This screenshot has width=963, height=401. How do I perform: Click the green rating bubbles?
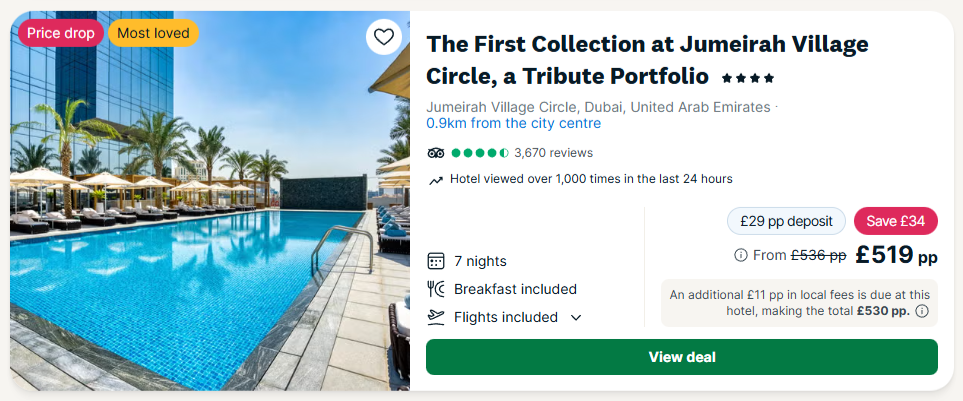point(480,153)
